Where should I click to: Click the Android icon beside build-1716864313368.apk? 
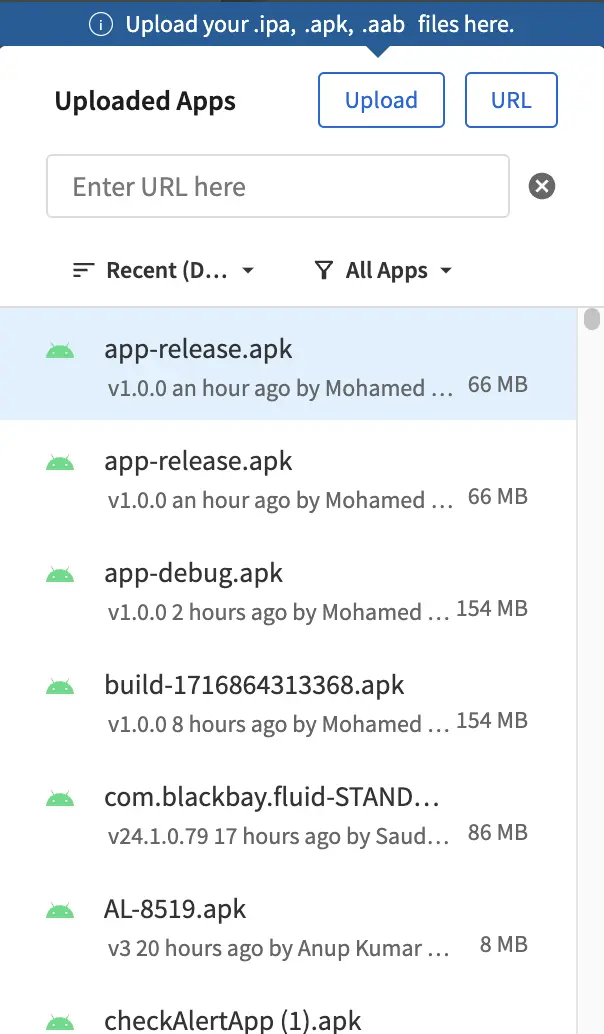tap(60, 687)
